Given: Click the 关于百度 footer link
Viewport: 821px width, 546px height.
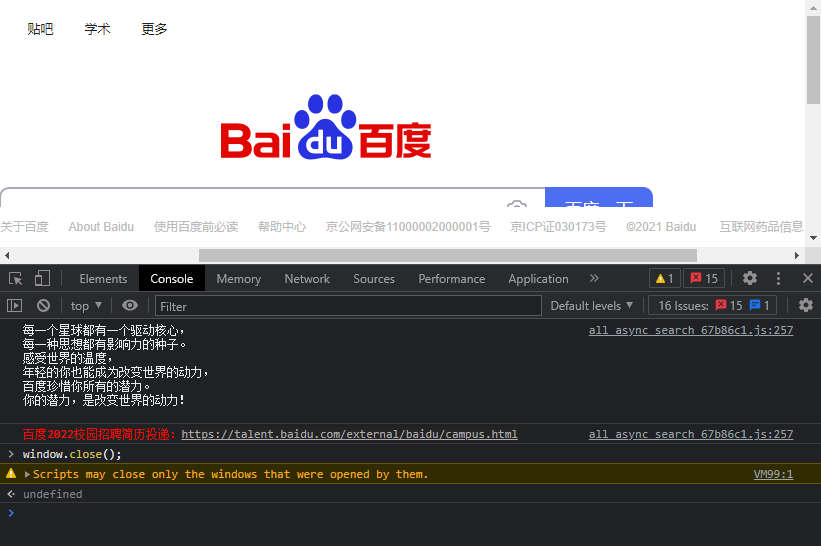Looking at the screenshot, I should pyautogui.click(x=24, y=227).
